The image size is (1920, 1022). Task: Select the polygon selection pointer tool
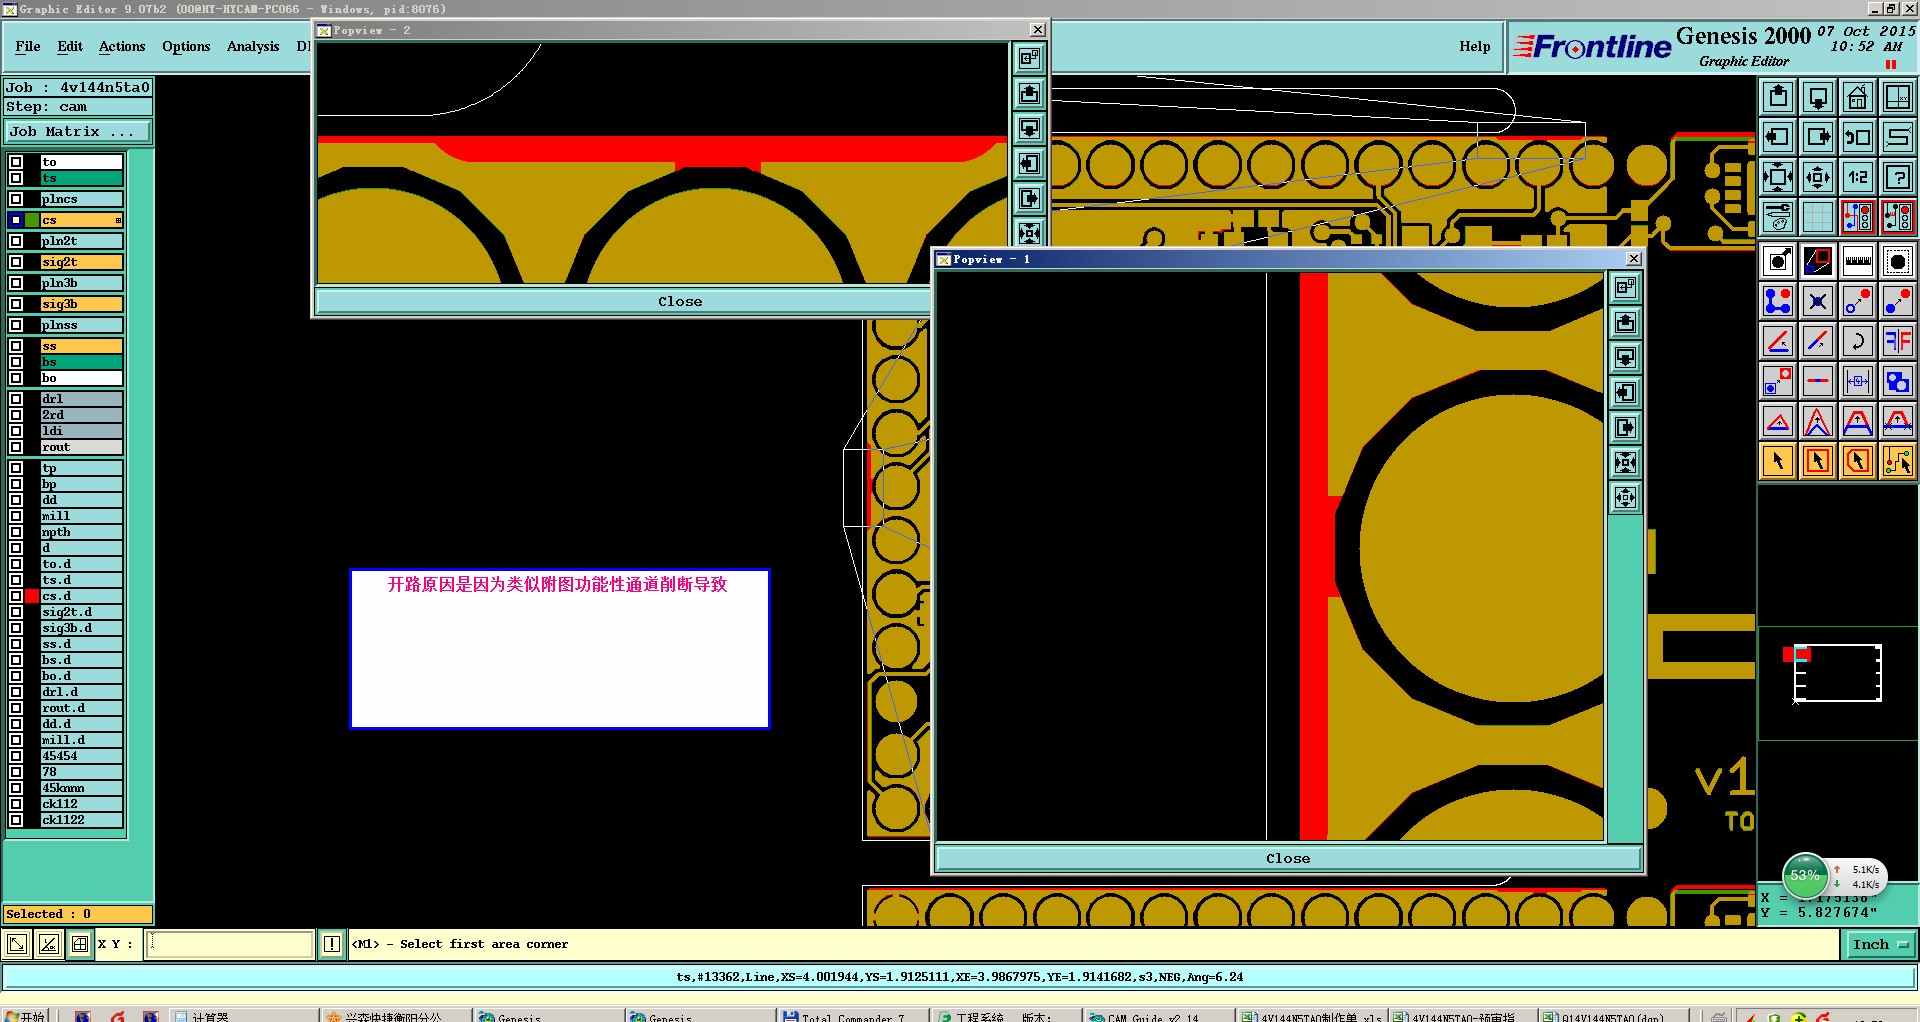pos(1858,461)
